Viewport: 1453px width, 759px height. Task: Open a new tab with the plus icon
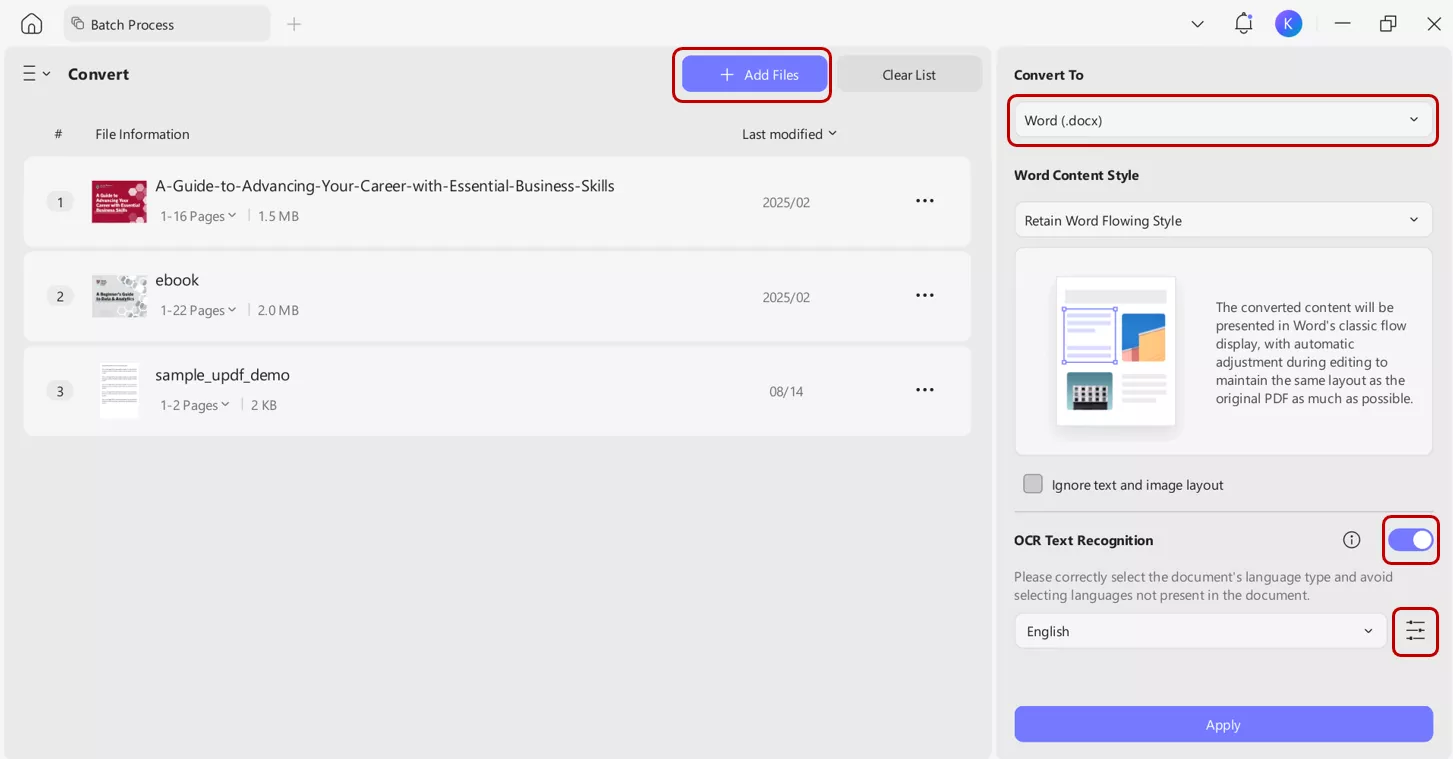tap(294, 23)
